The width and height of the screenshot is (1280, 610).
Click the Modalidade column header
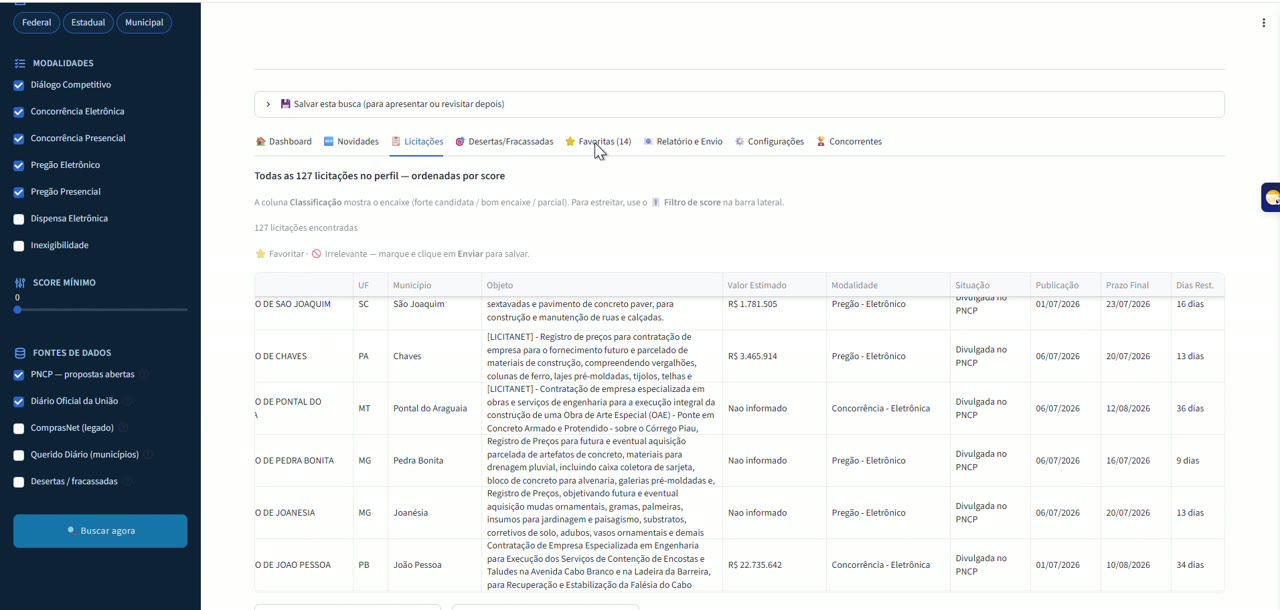click(x=888, y=285)
